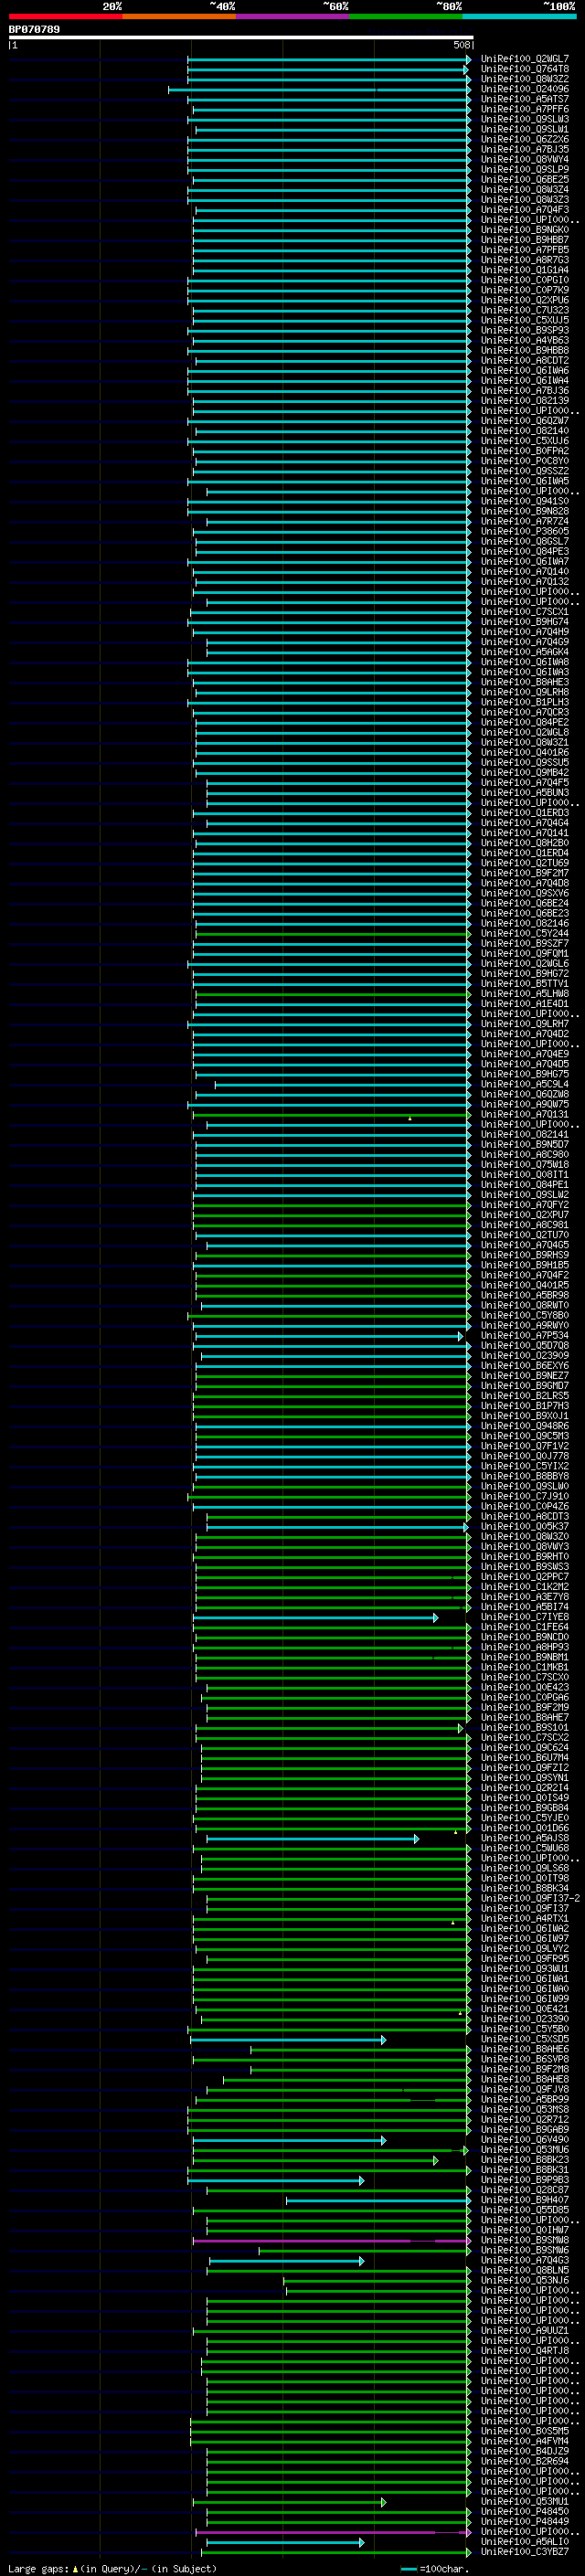
Task: Open hit UniRef100_Q05K37
Action: point(525,1526)
